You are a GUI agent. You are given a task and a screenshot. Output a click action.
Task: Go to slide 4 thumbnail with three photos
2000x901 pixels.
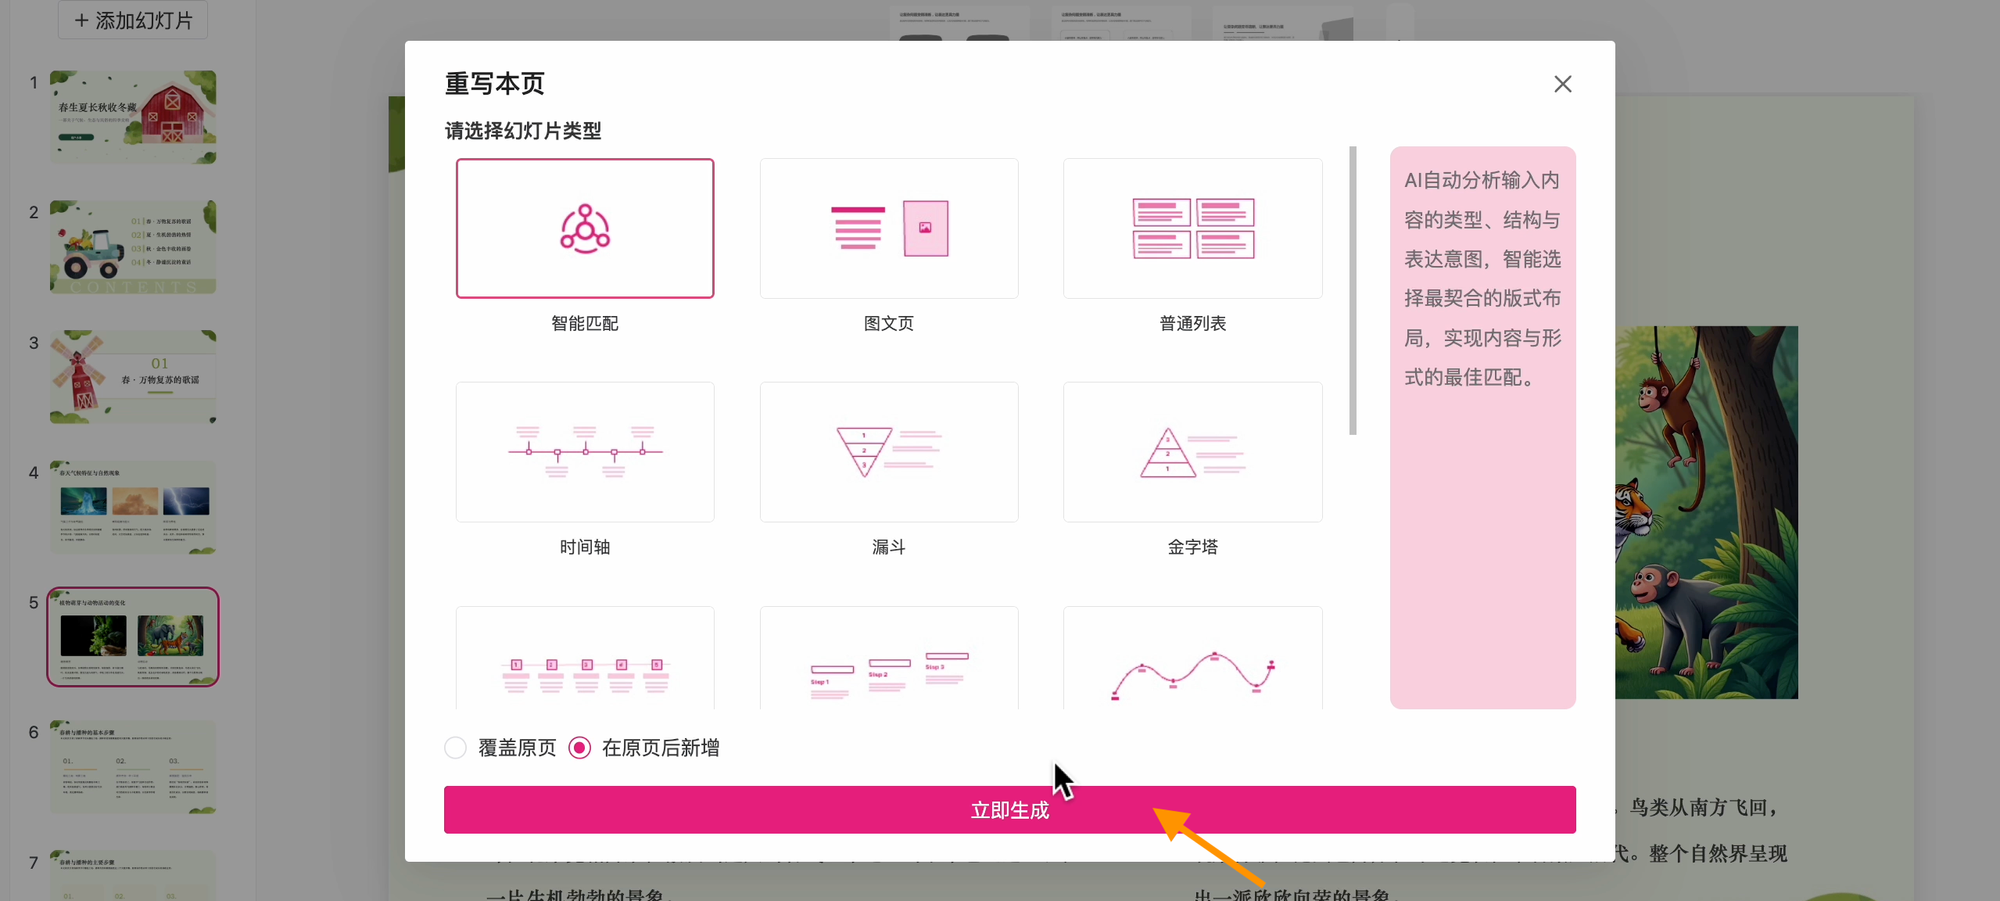pyautogui.click(x=133, y=507)
